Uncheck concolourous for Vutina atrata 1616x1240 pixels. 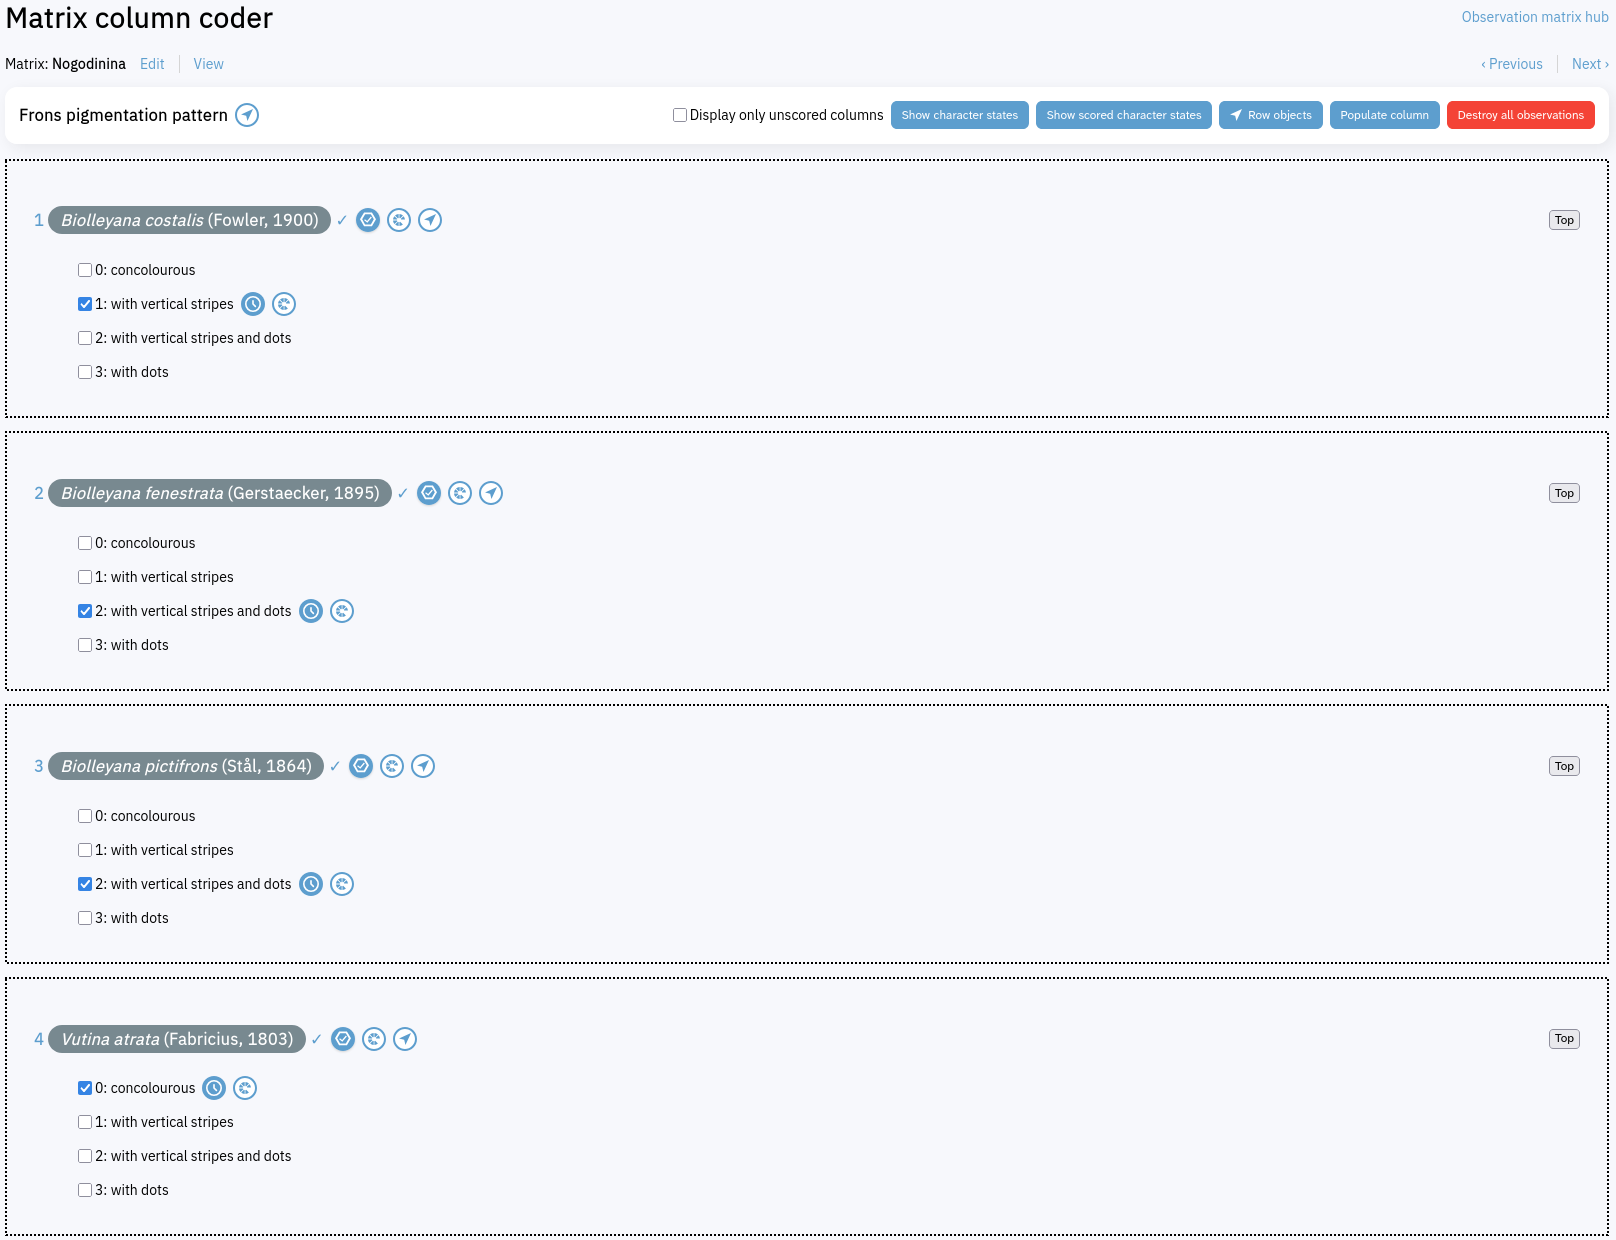(85, 1088)
